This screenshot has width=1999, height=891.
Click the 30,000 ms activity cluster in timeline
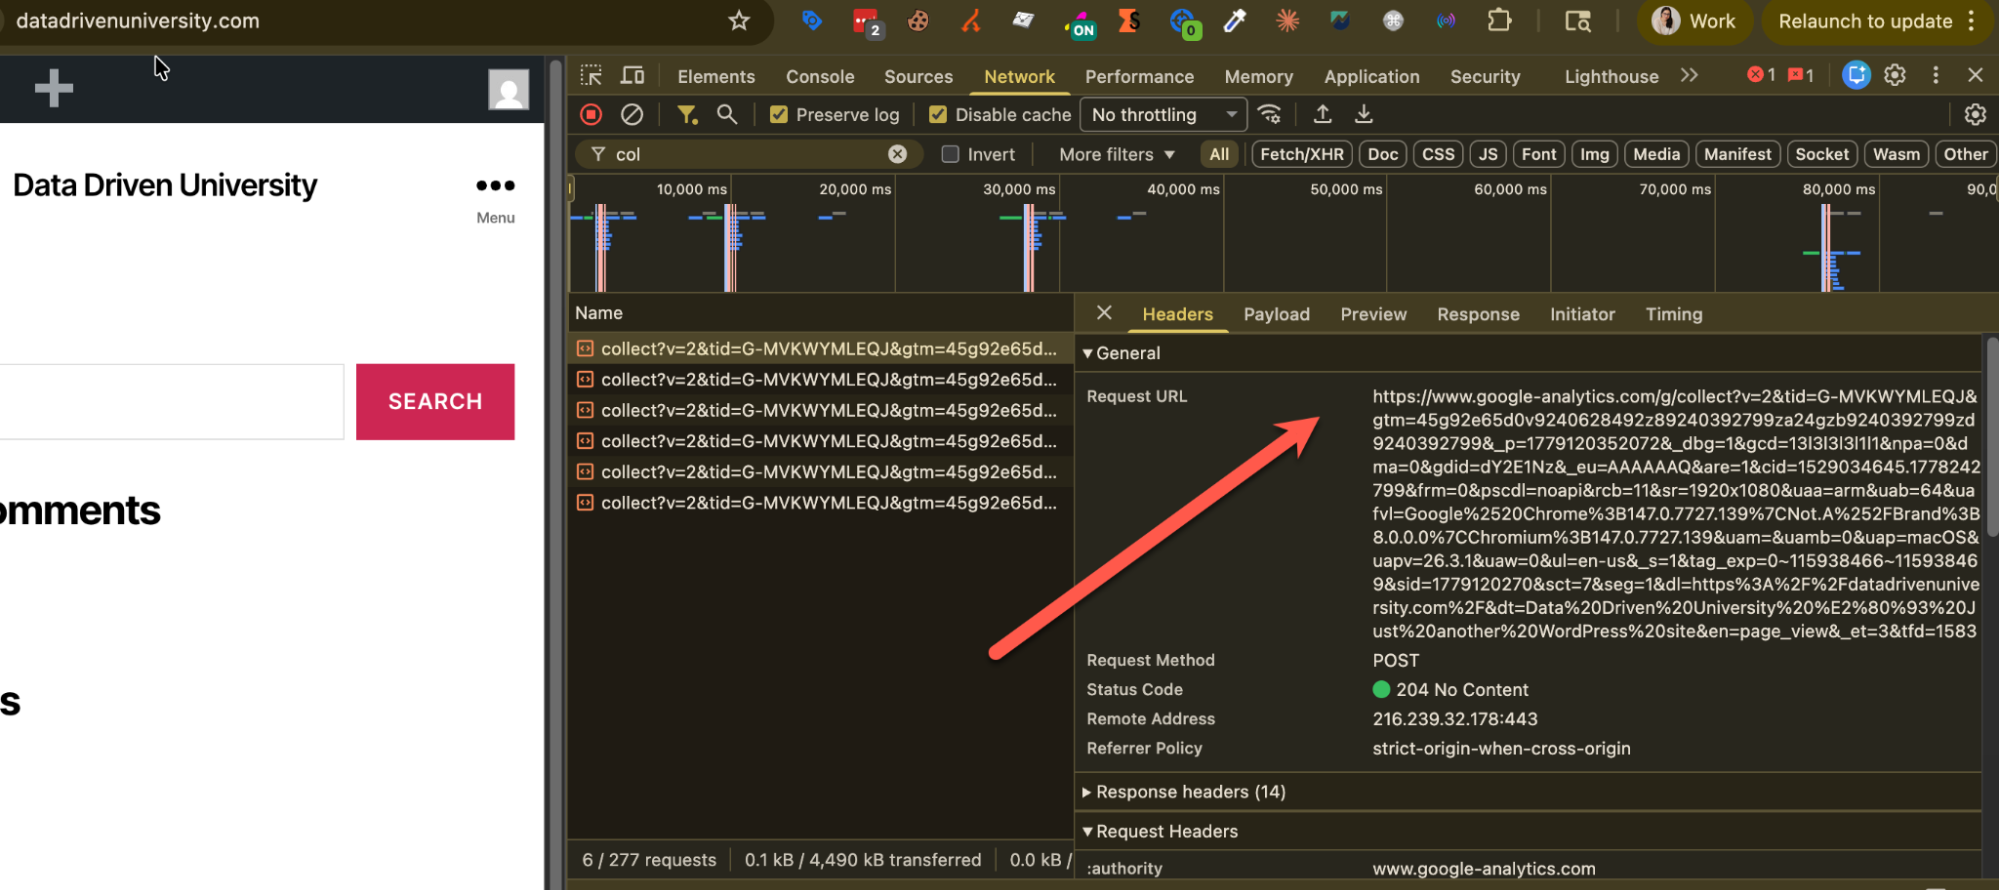click(x=1031, y=246)
